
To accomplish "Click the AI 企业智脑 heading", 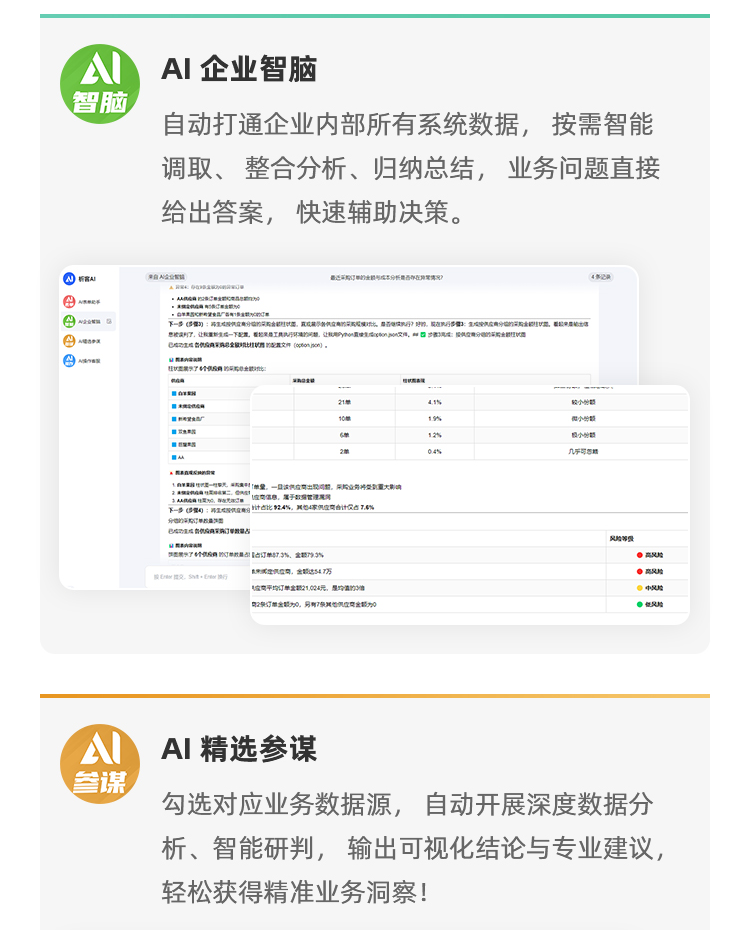I will 239,69.
